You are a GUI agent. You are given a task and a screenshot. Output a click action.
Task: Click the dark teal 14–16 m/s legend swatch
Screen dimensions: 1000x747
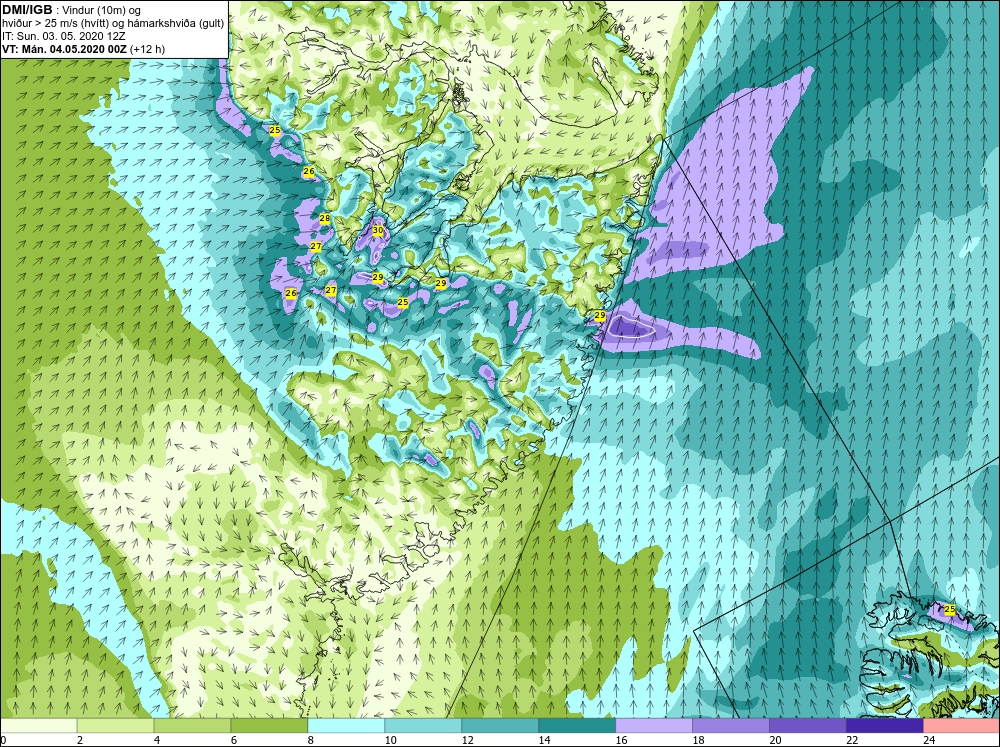pyautogui.click(x=577, y=726)
